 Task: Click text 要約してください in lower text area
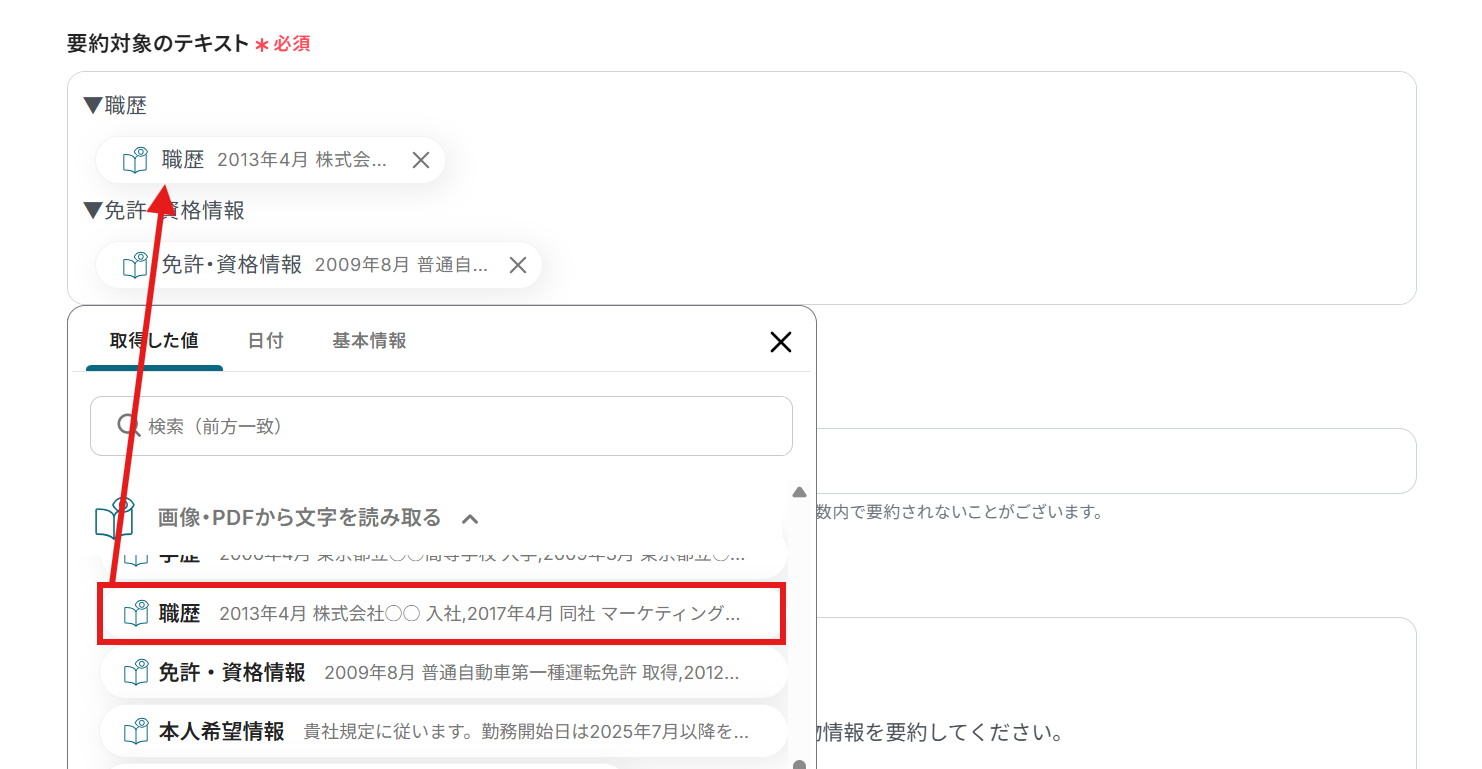coord(966,732)
